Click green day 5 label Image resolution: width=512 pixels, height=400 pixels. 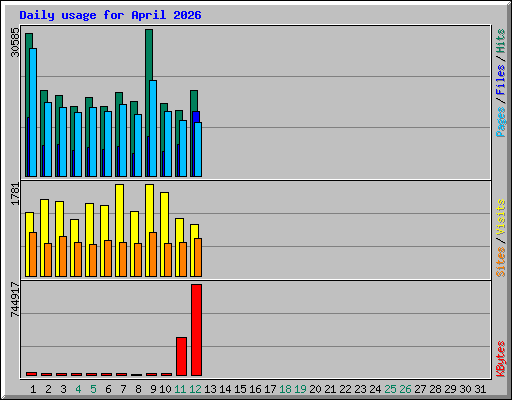point(93,389)
